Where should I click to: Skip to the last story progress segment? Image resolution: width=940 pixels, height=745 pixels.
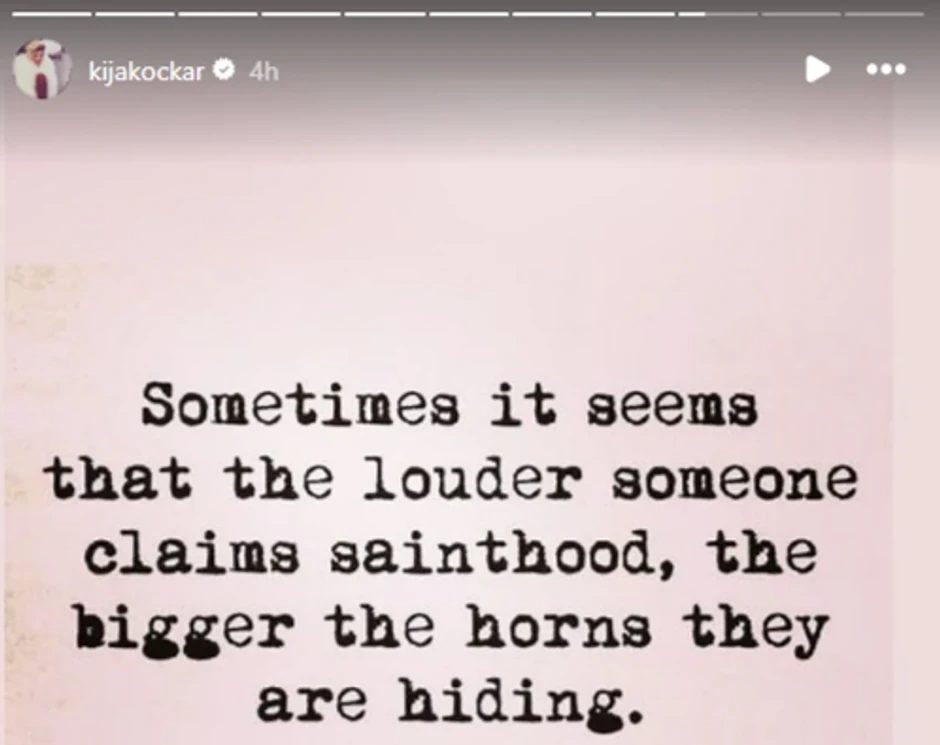tap(885, 13)
